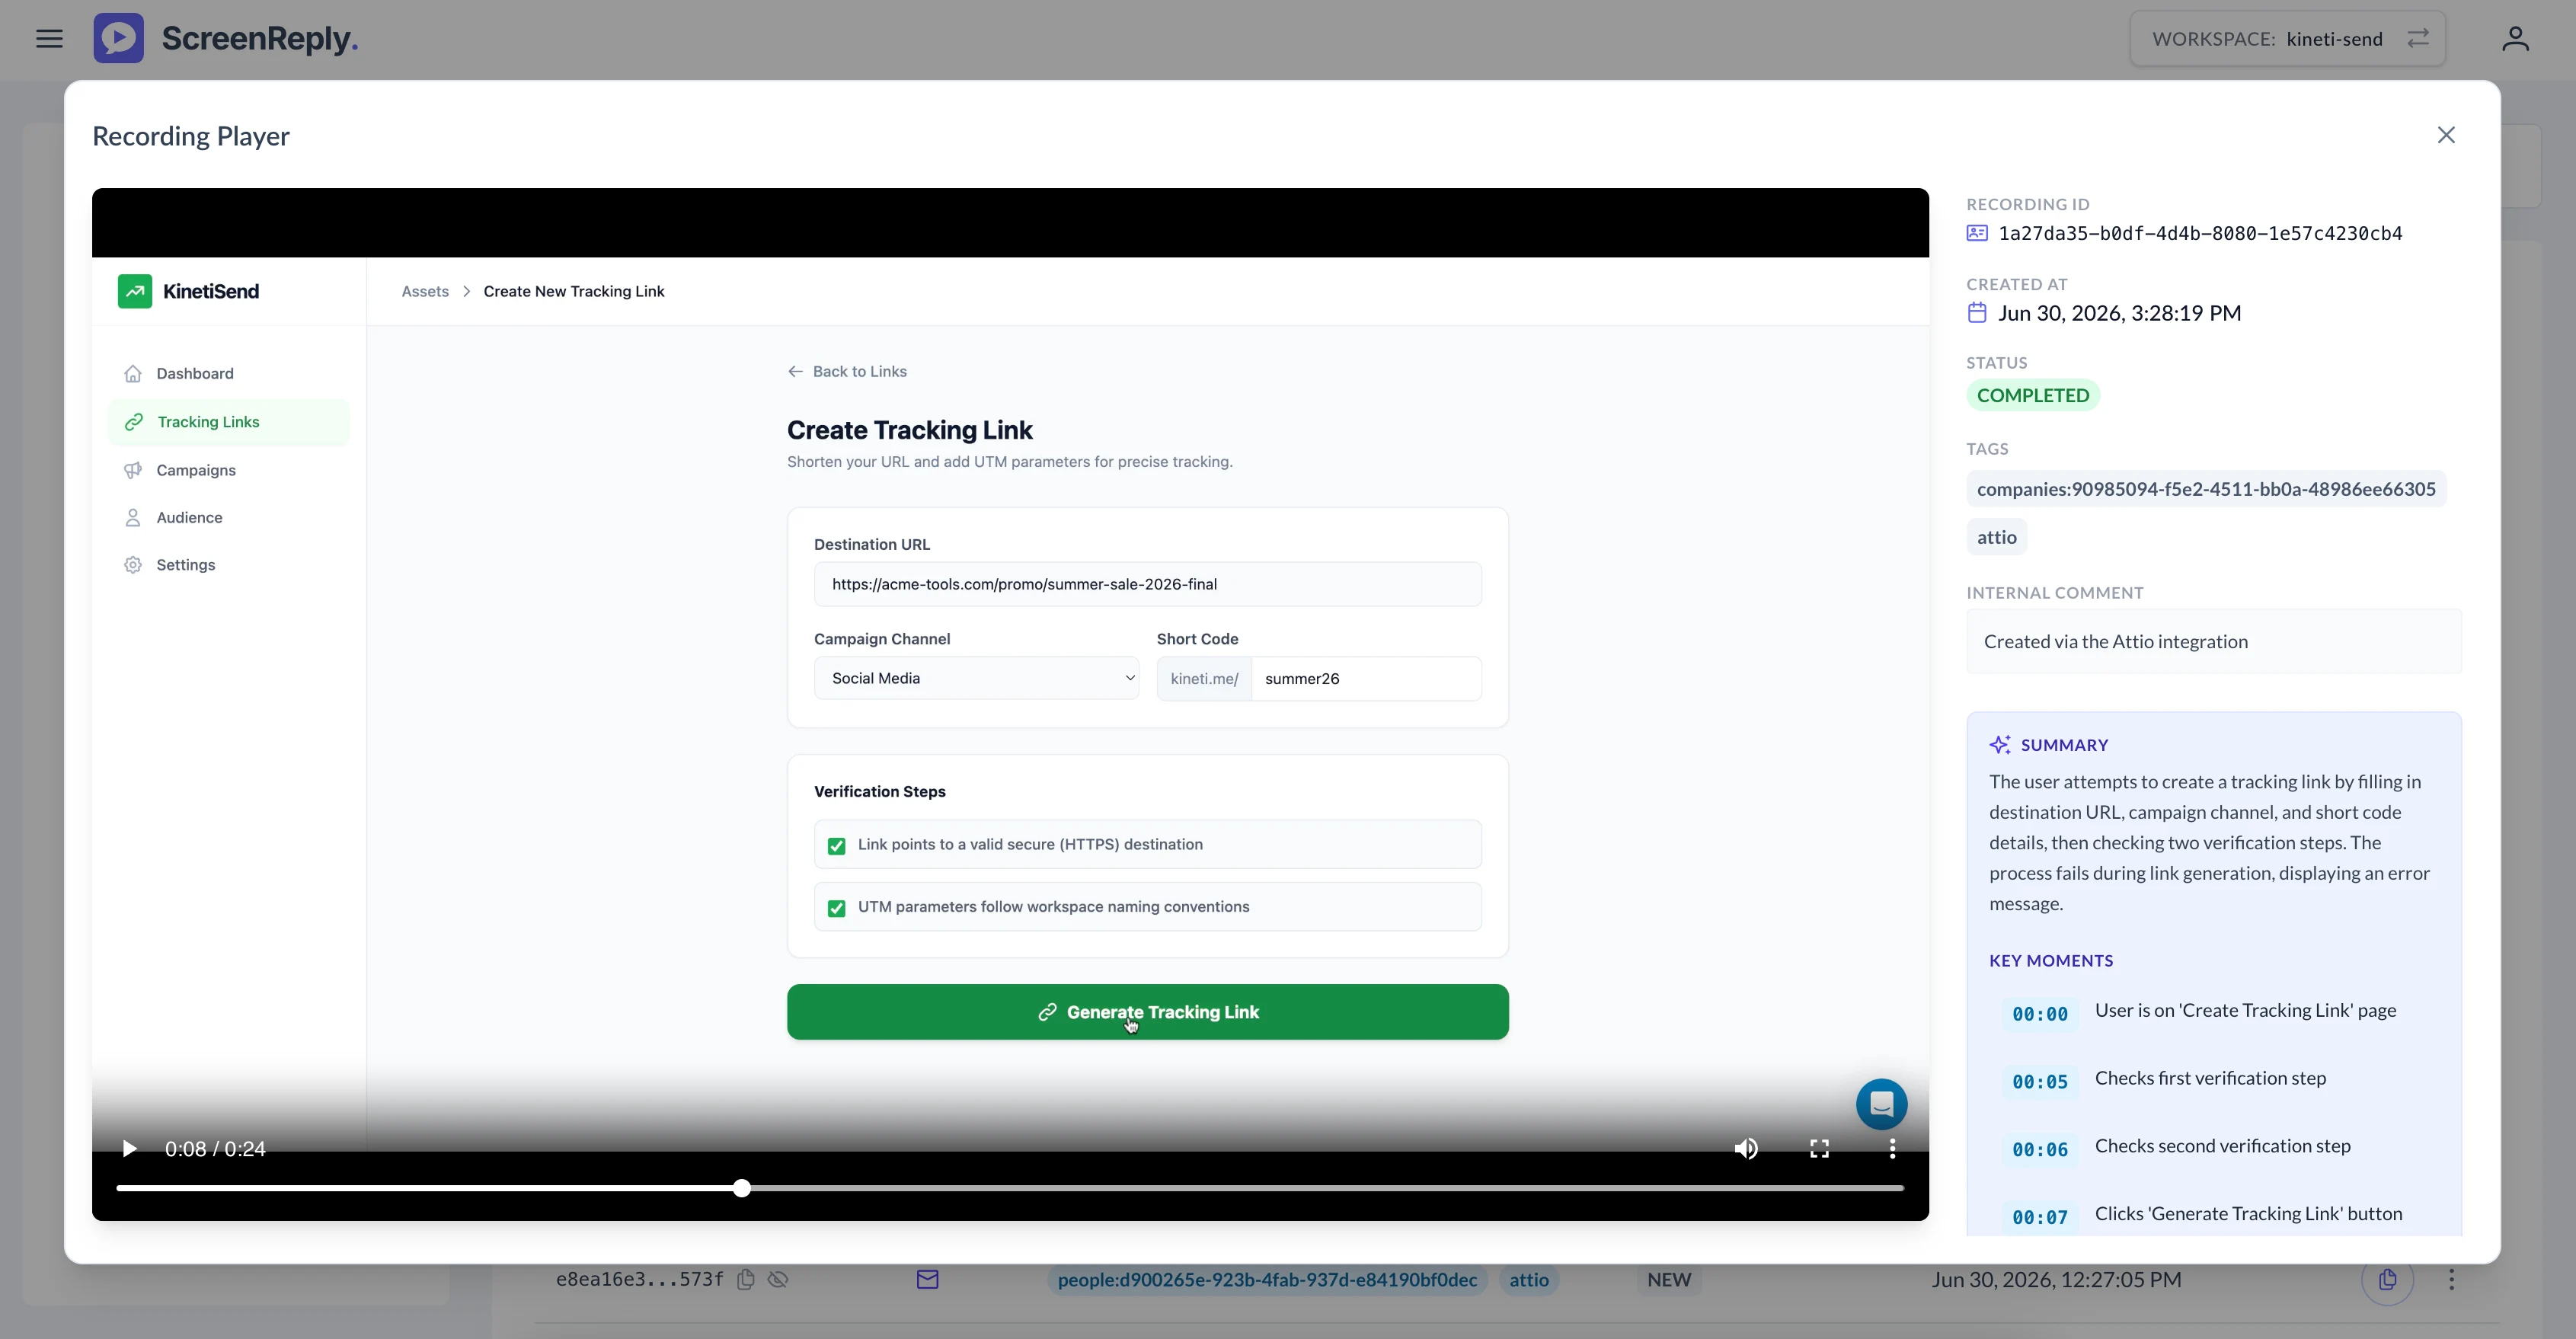Click the COMPLETED status badge

coord(2032,395)
